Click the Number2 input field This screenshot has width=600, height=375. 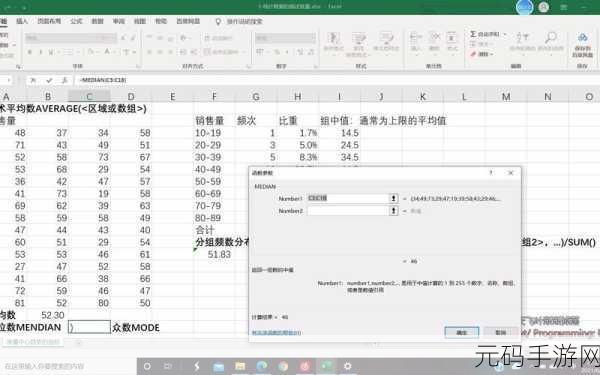(348, 210)
